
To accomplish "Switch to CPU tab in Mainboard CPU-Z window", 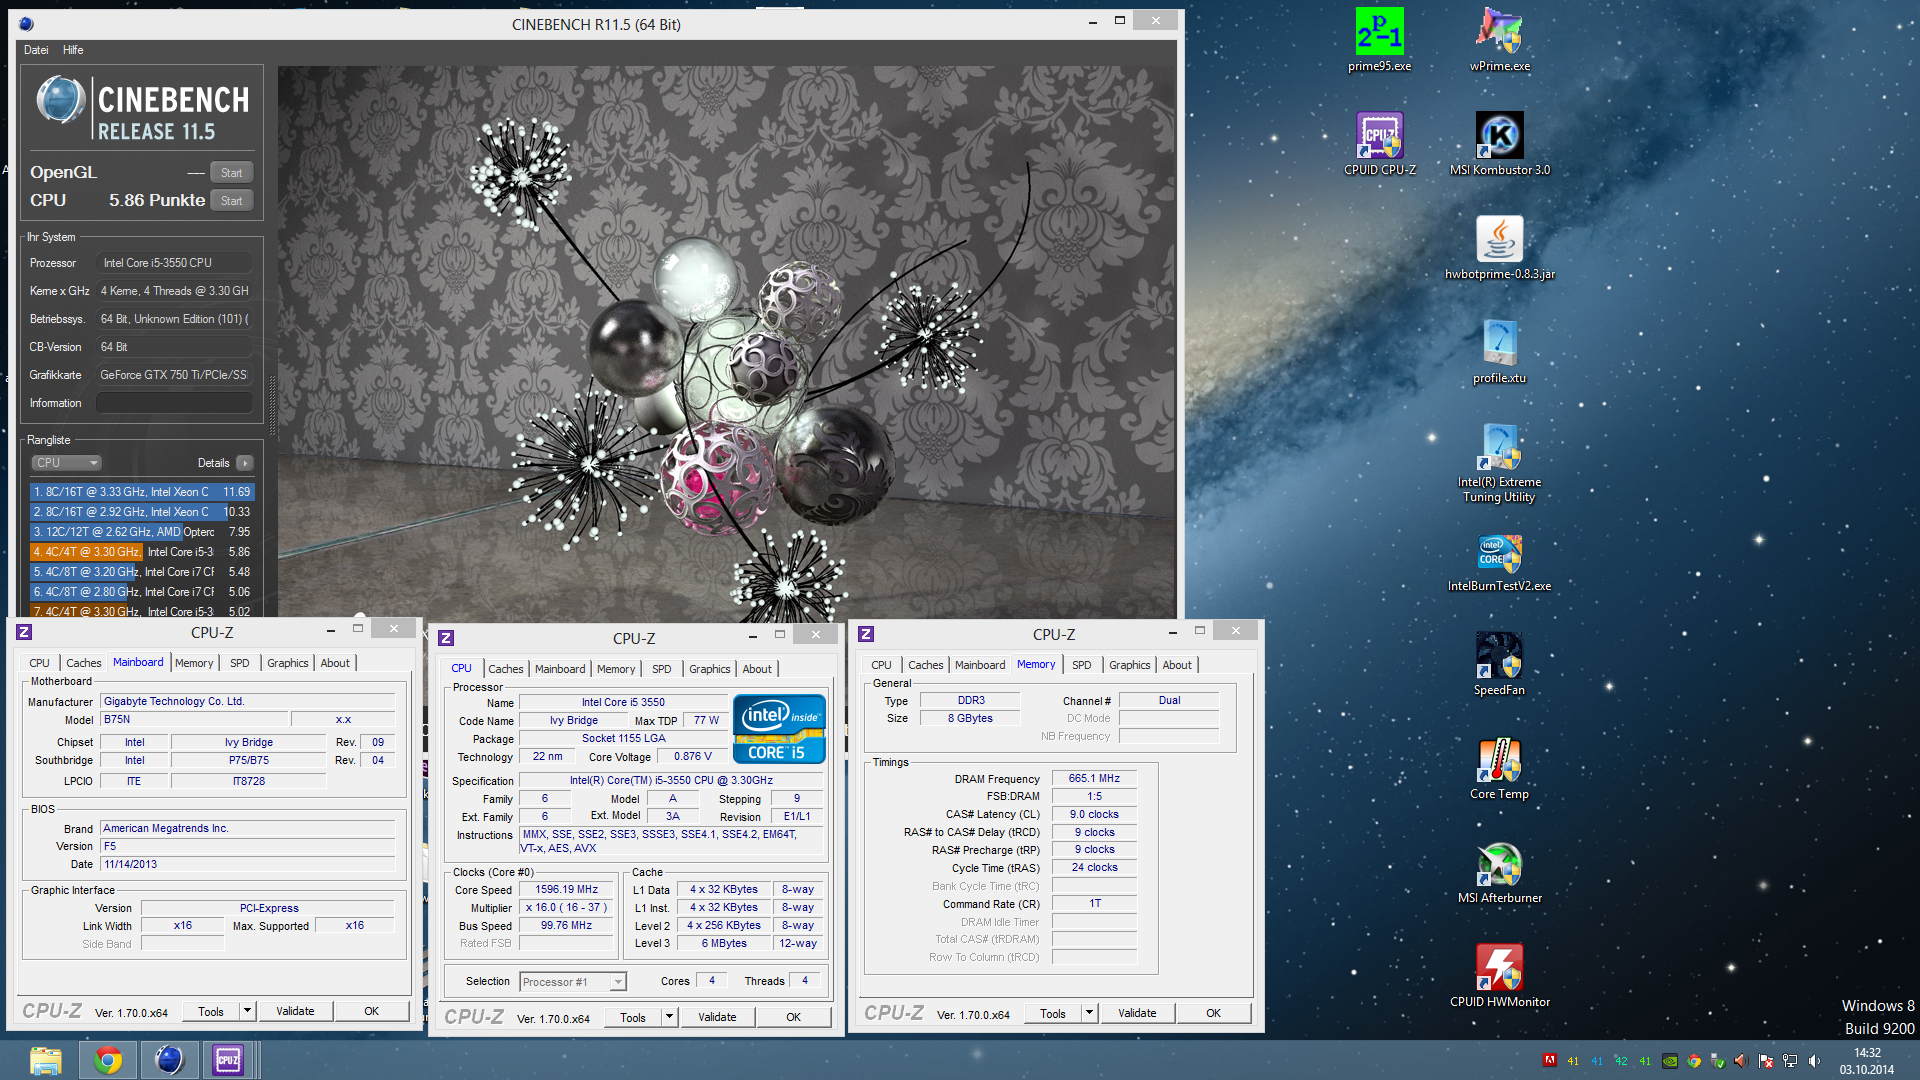I will click(x=39, y=663).
